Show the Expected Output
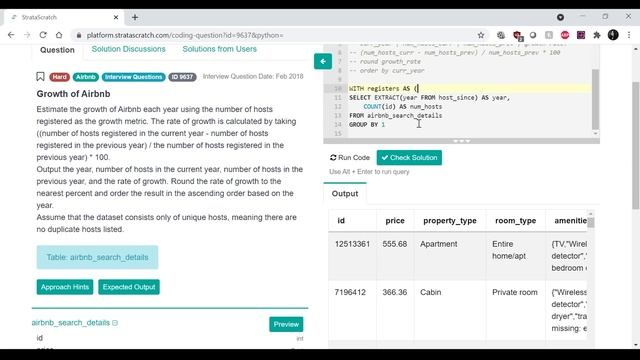This screenshot has height=360, width=640. 129,287
